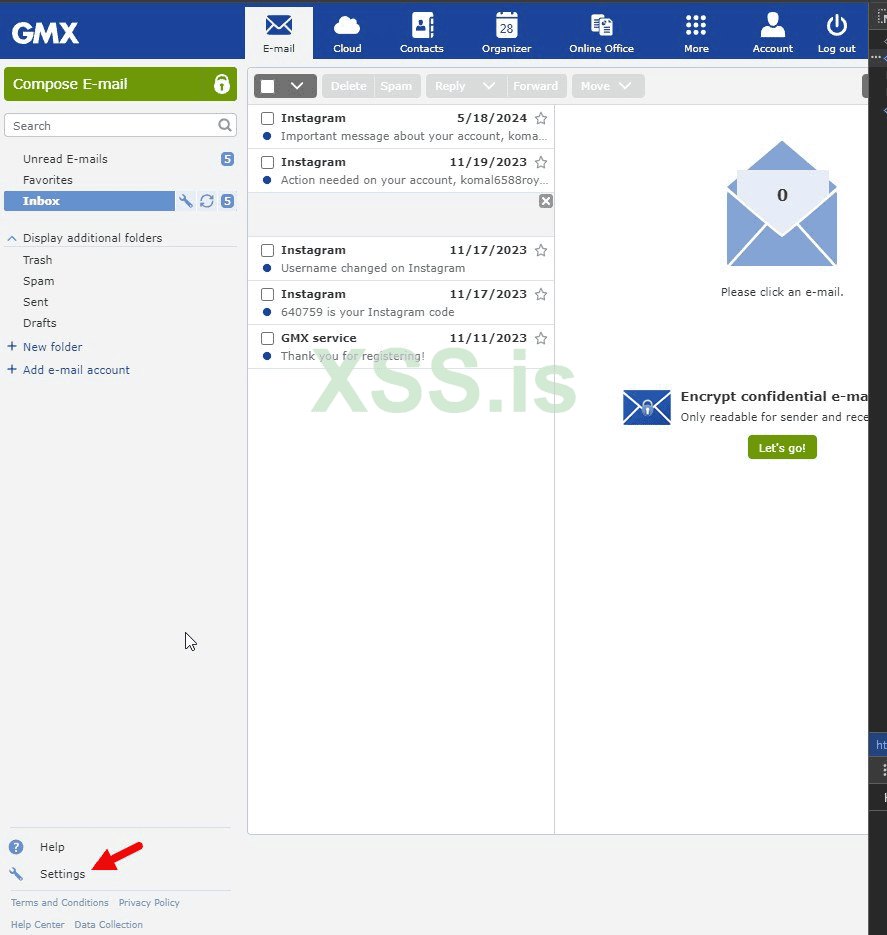Screen dimensions: 887x935
Task: Open the Unread E-mails folder
Action: (65, 159)
